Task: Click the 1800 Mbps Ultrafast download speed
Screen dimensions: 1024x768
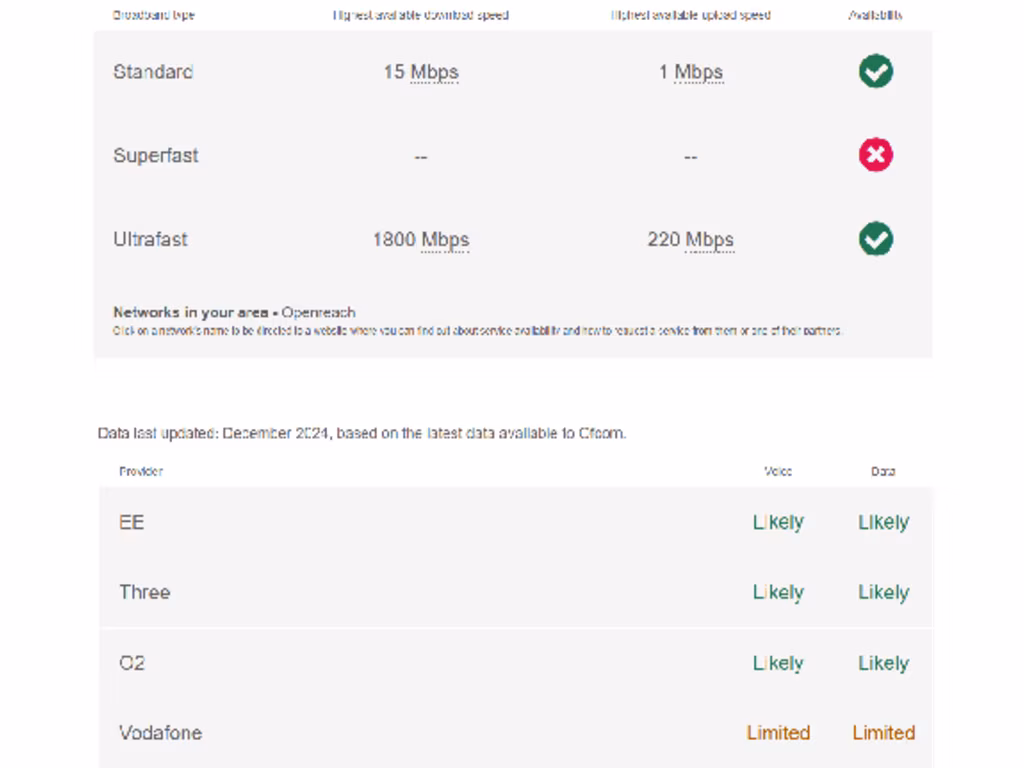Action: click(x=420, y=240)
